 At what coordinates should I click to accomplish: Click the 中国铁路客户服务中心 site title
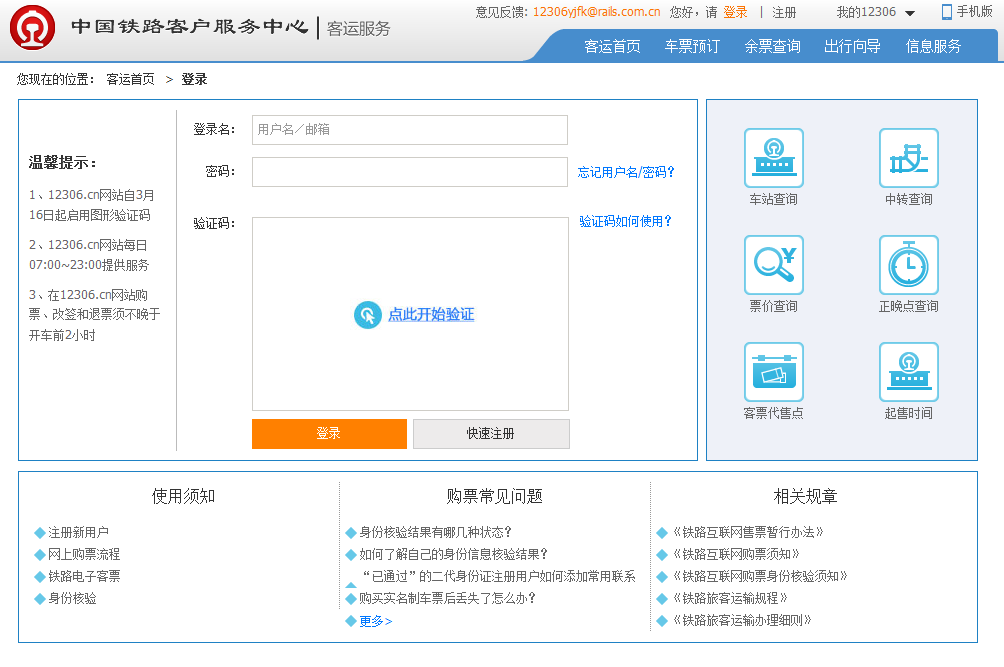(190, 27)
